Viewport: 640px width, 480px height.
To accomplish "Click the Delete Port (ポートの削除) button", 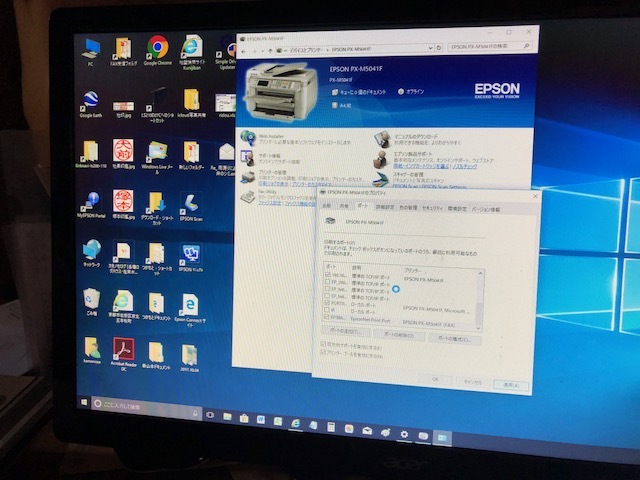I will tap(398, 335).
